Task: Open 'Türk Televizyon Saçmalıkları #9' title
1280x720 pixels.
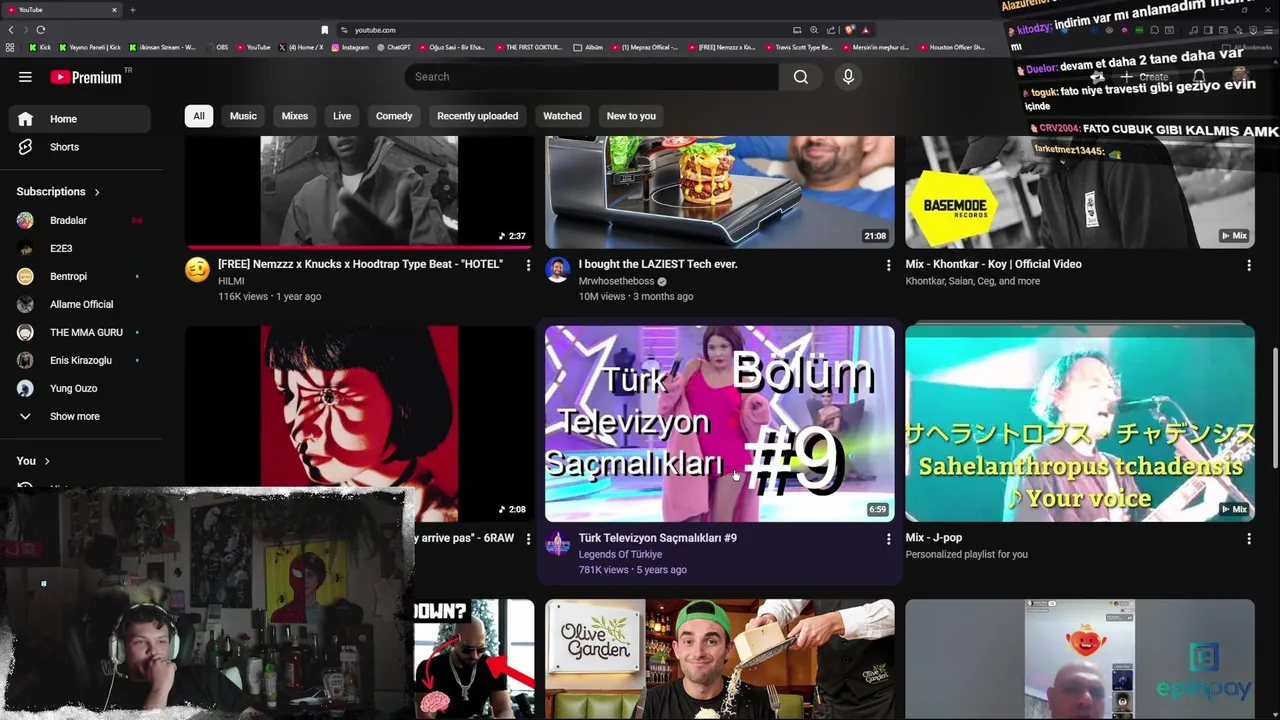Action: [658, 538]
